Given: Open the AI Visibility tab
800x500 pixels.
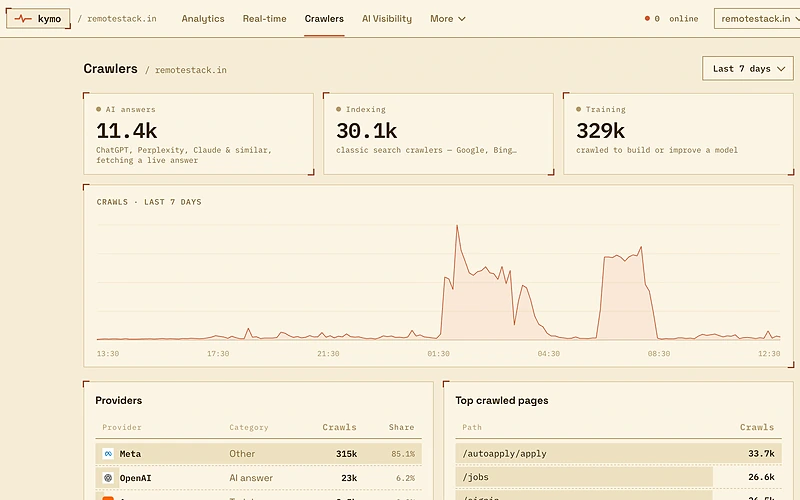Looking at the screenshot, I should (387, 19).
